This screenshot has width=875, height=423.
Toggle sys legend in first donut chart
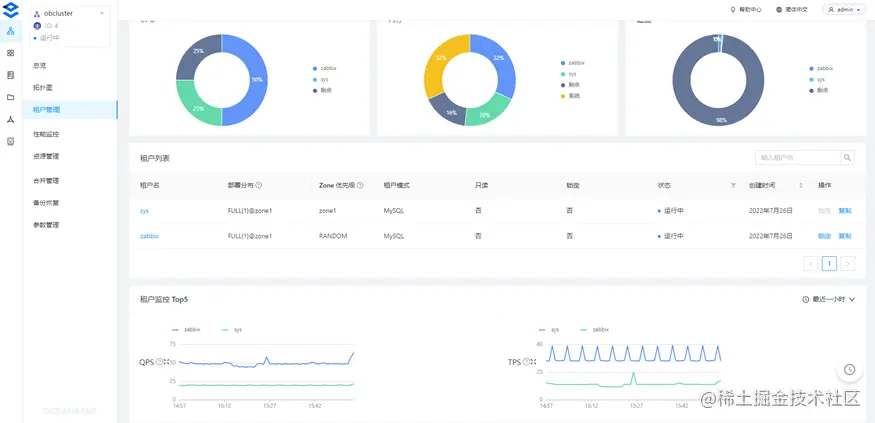[x=321, y=79]
